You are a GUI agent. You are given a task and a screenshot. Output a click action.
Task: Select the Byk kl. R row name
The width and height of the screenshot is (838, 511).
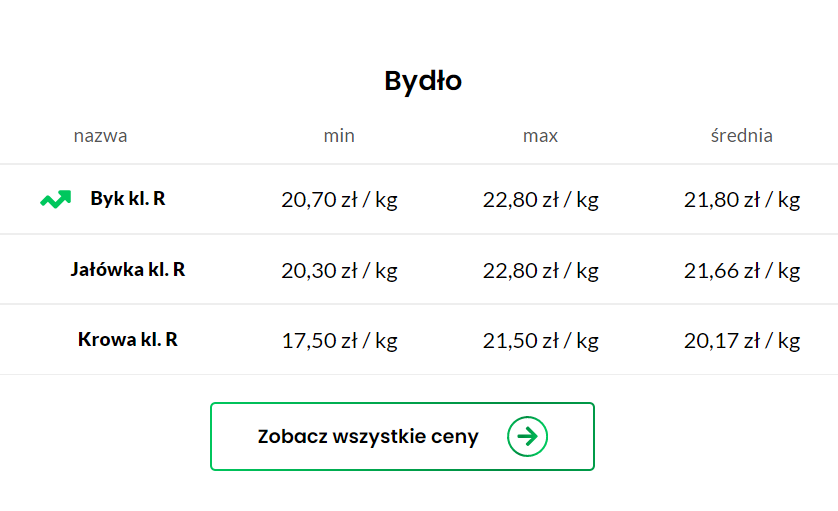[128, 199]
